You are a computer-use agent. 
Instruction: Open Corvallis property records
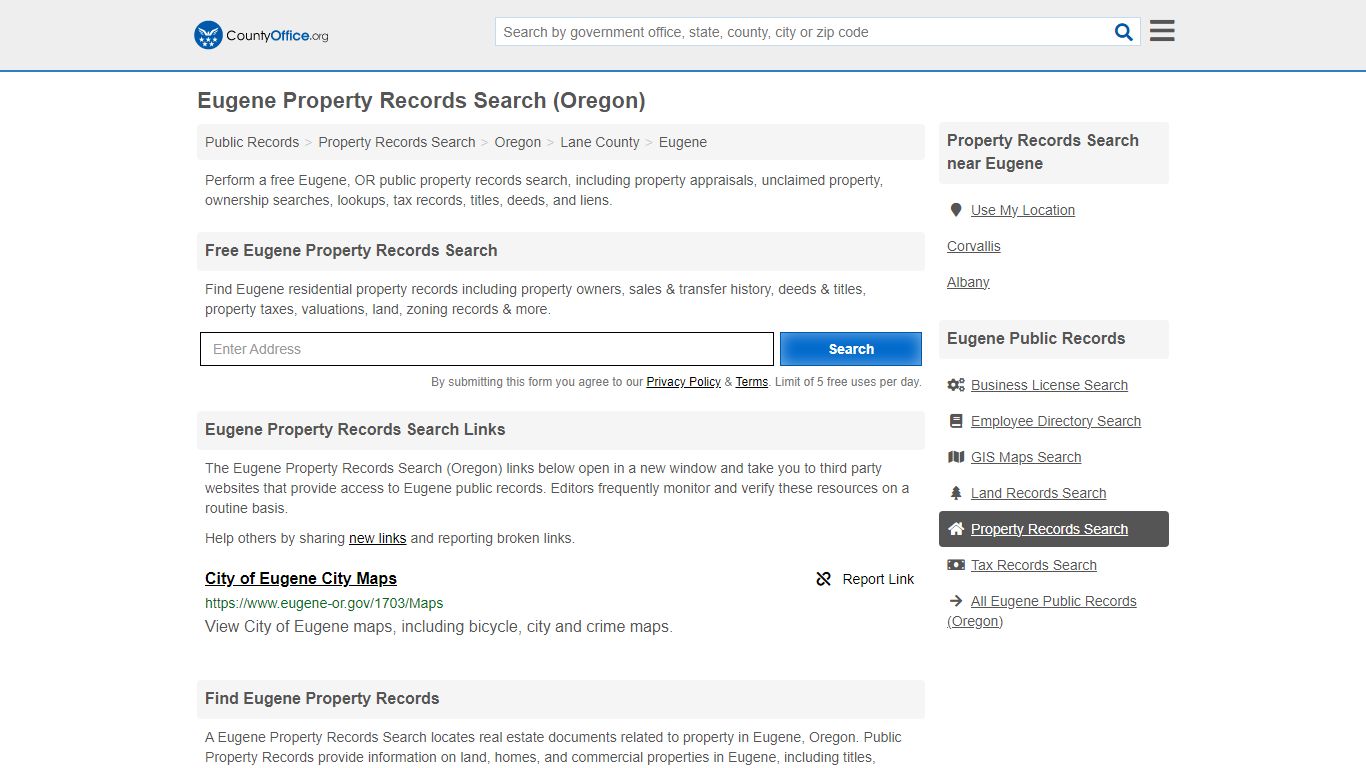point(974,246)
